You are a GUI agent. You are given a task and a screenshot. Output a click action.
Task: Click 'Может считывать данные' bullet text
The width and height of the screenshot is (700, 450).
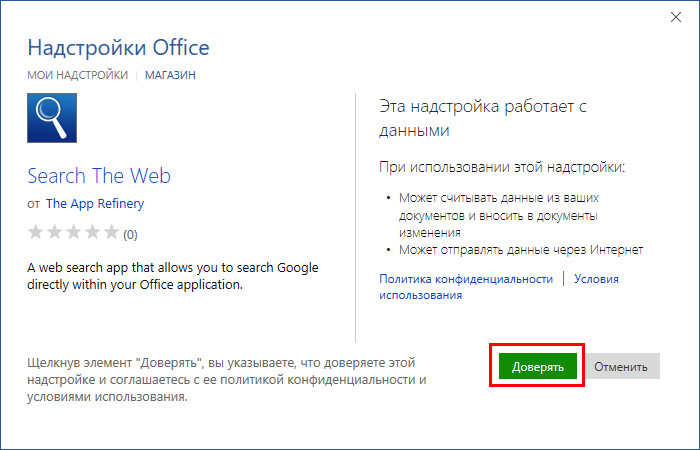(499, 215)
